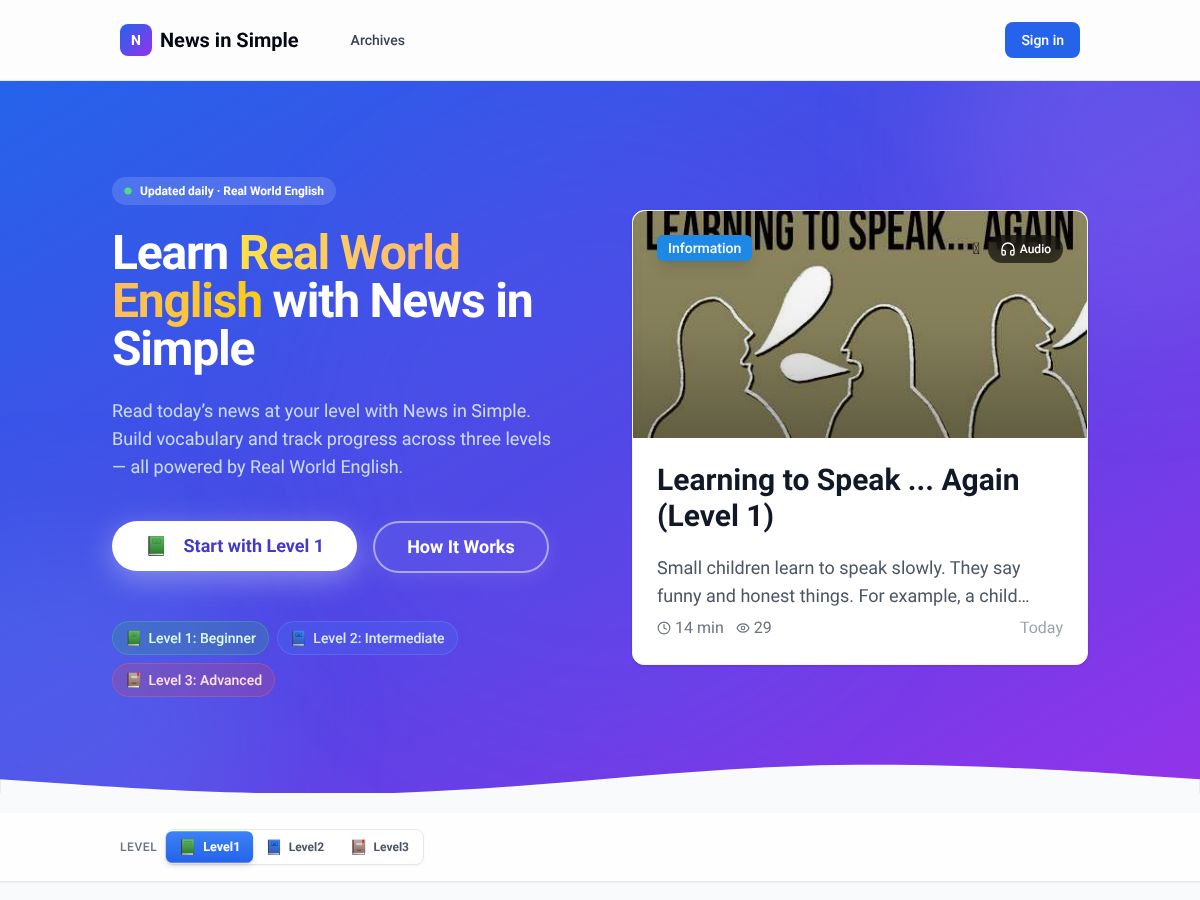Image resolution: width=1200 pixels, height=900 pixels.
Task: Select the Level 3: Advanced chip
Action: click(x=193, y=680)
